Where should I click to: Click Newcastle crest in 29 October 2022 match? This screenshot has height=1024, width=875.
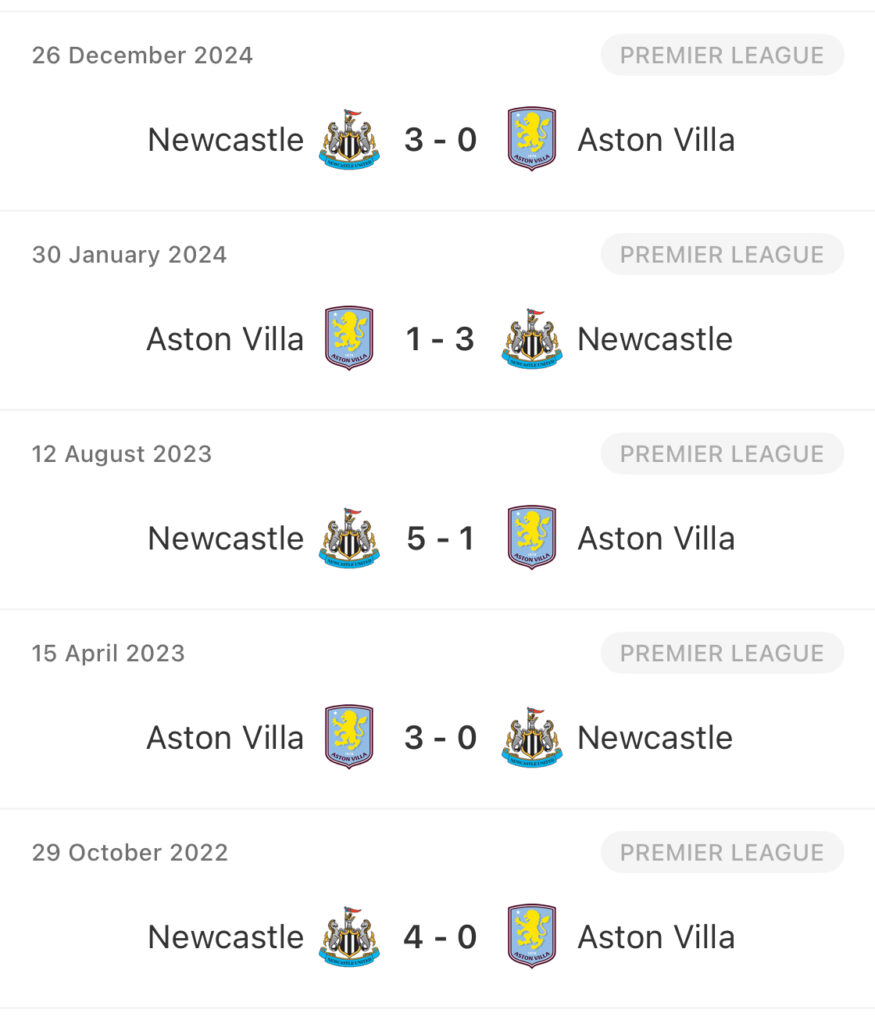pos(349,936)
